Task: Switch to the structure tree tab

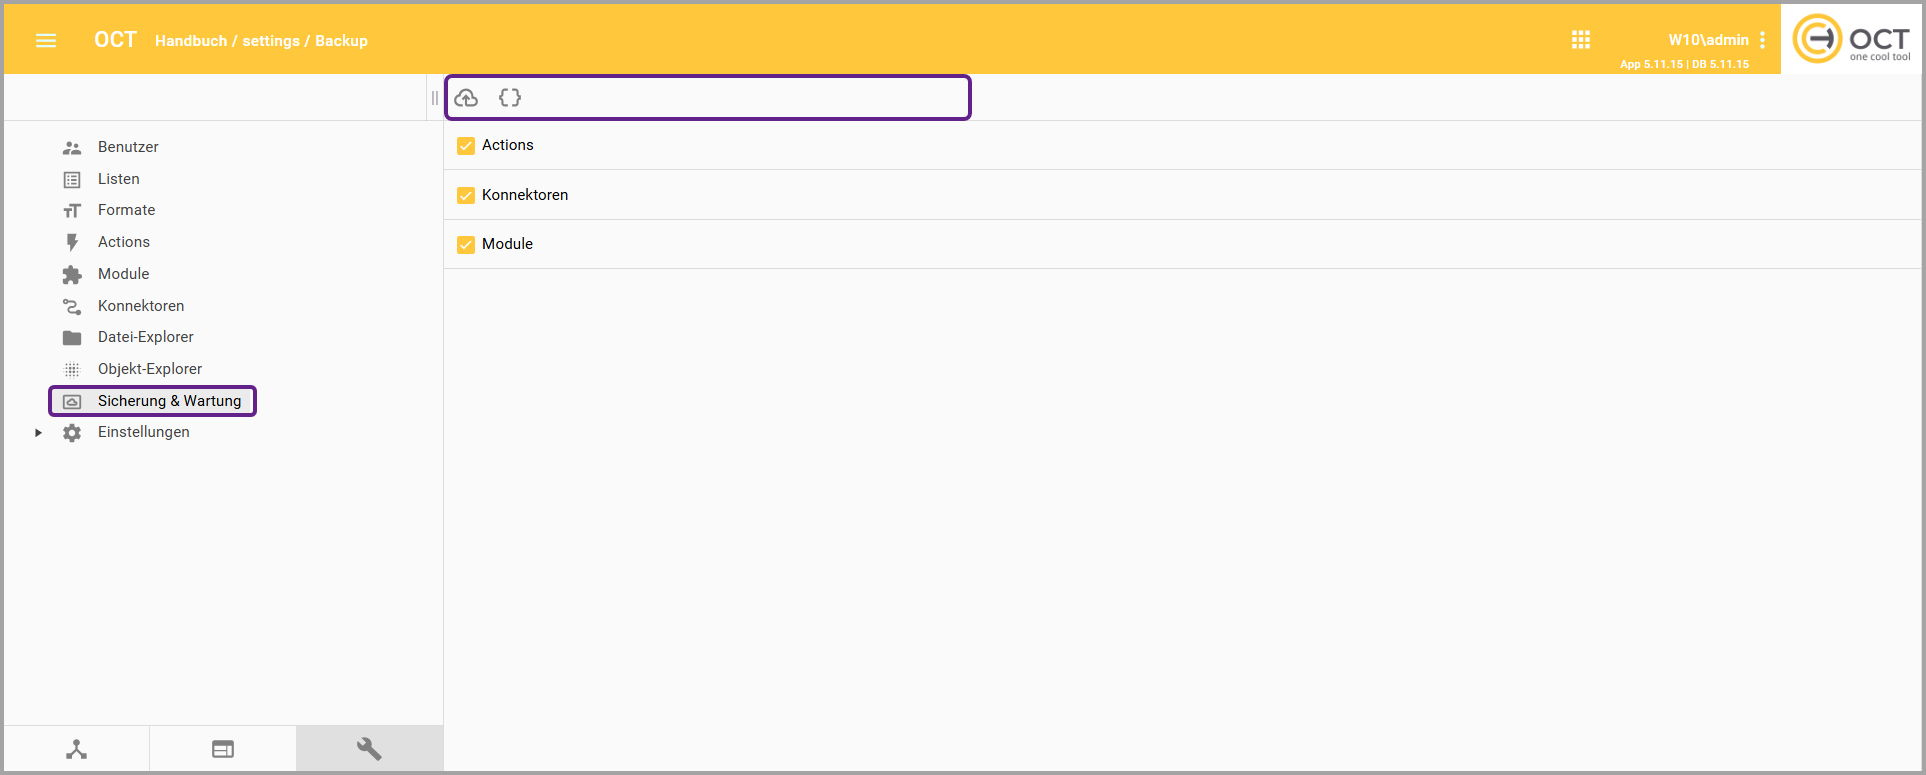Action: pyautogui.click(x=77, y=749)
